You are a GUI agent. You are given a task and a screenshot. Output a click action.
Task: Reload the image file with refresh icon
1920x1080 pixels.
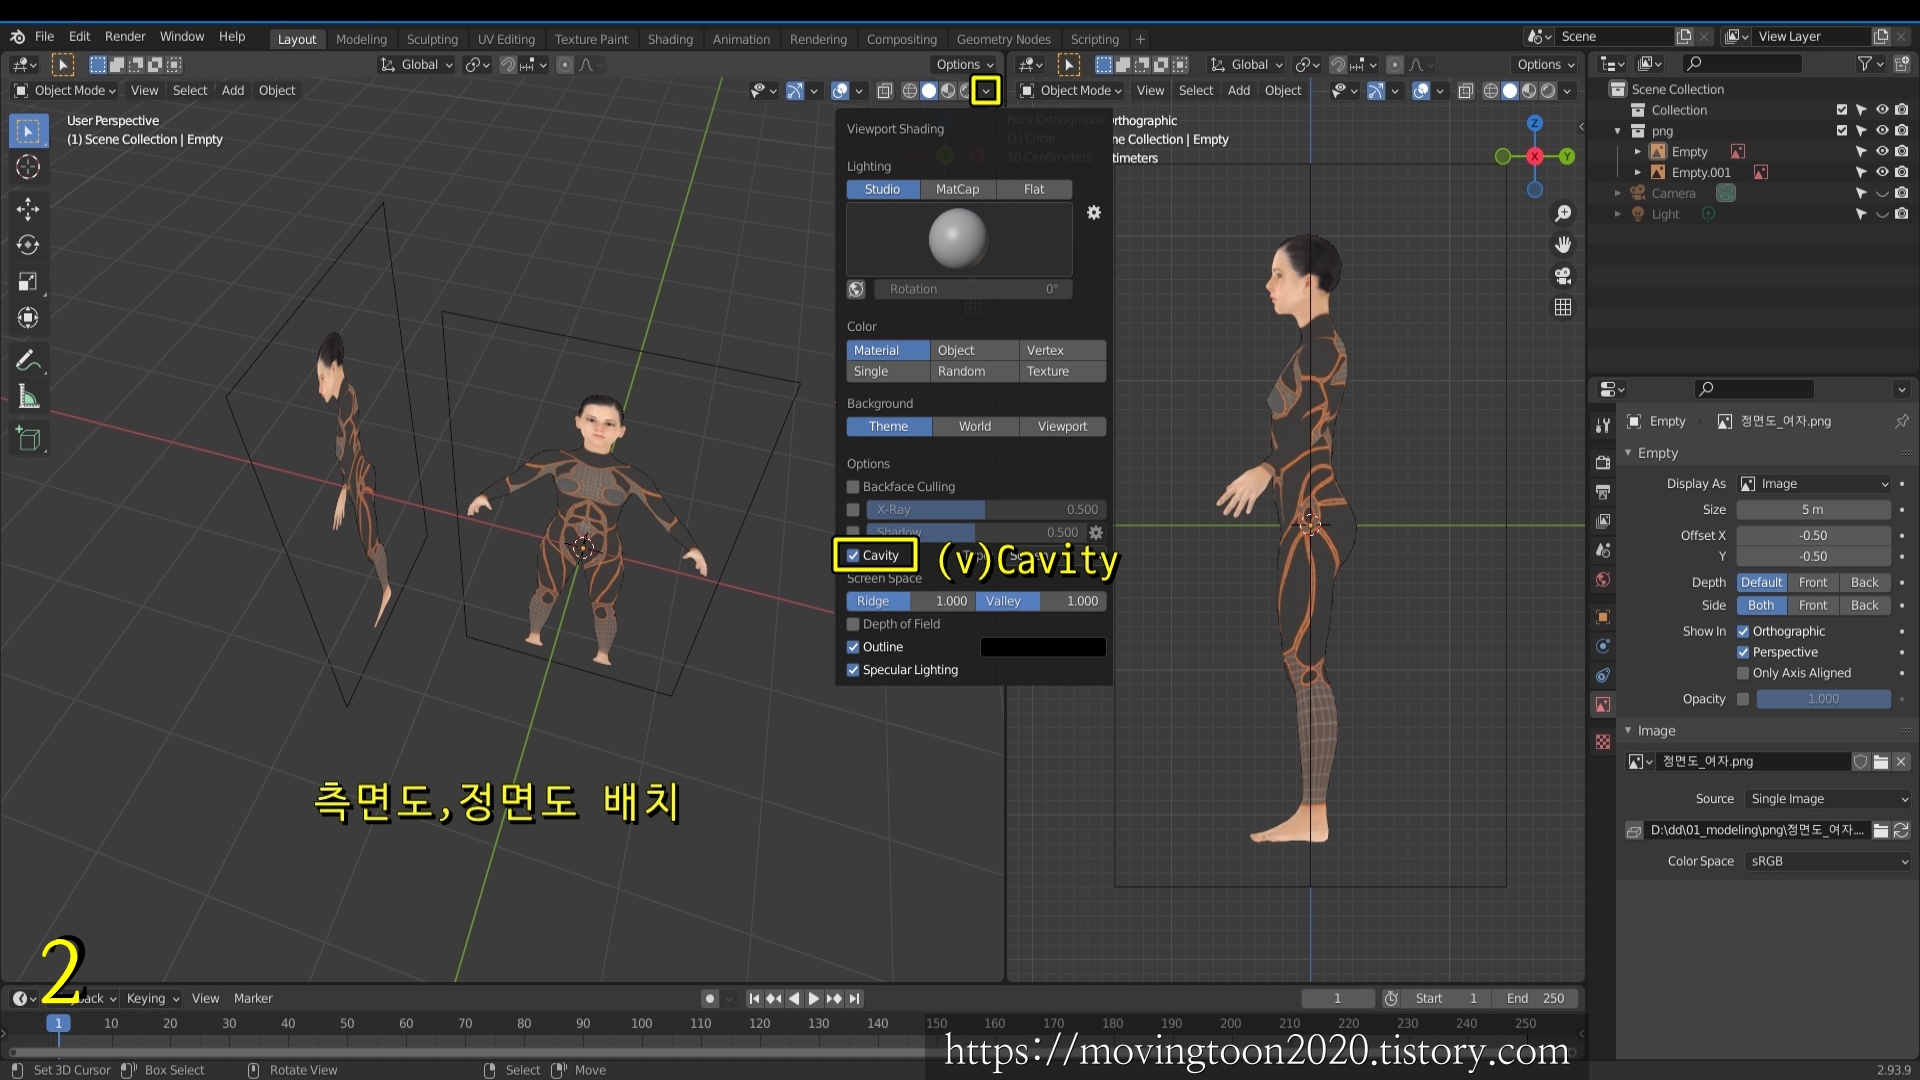click(x=1901, y=831)
